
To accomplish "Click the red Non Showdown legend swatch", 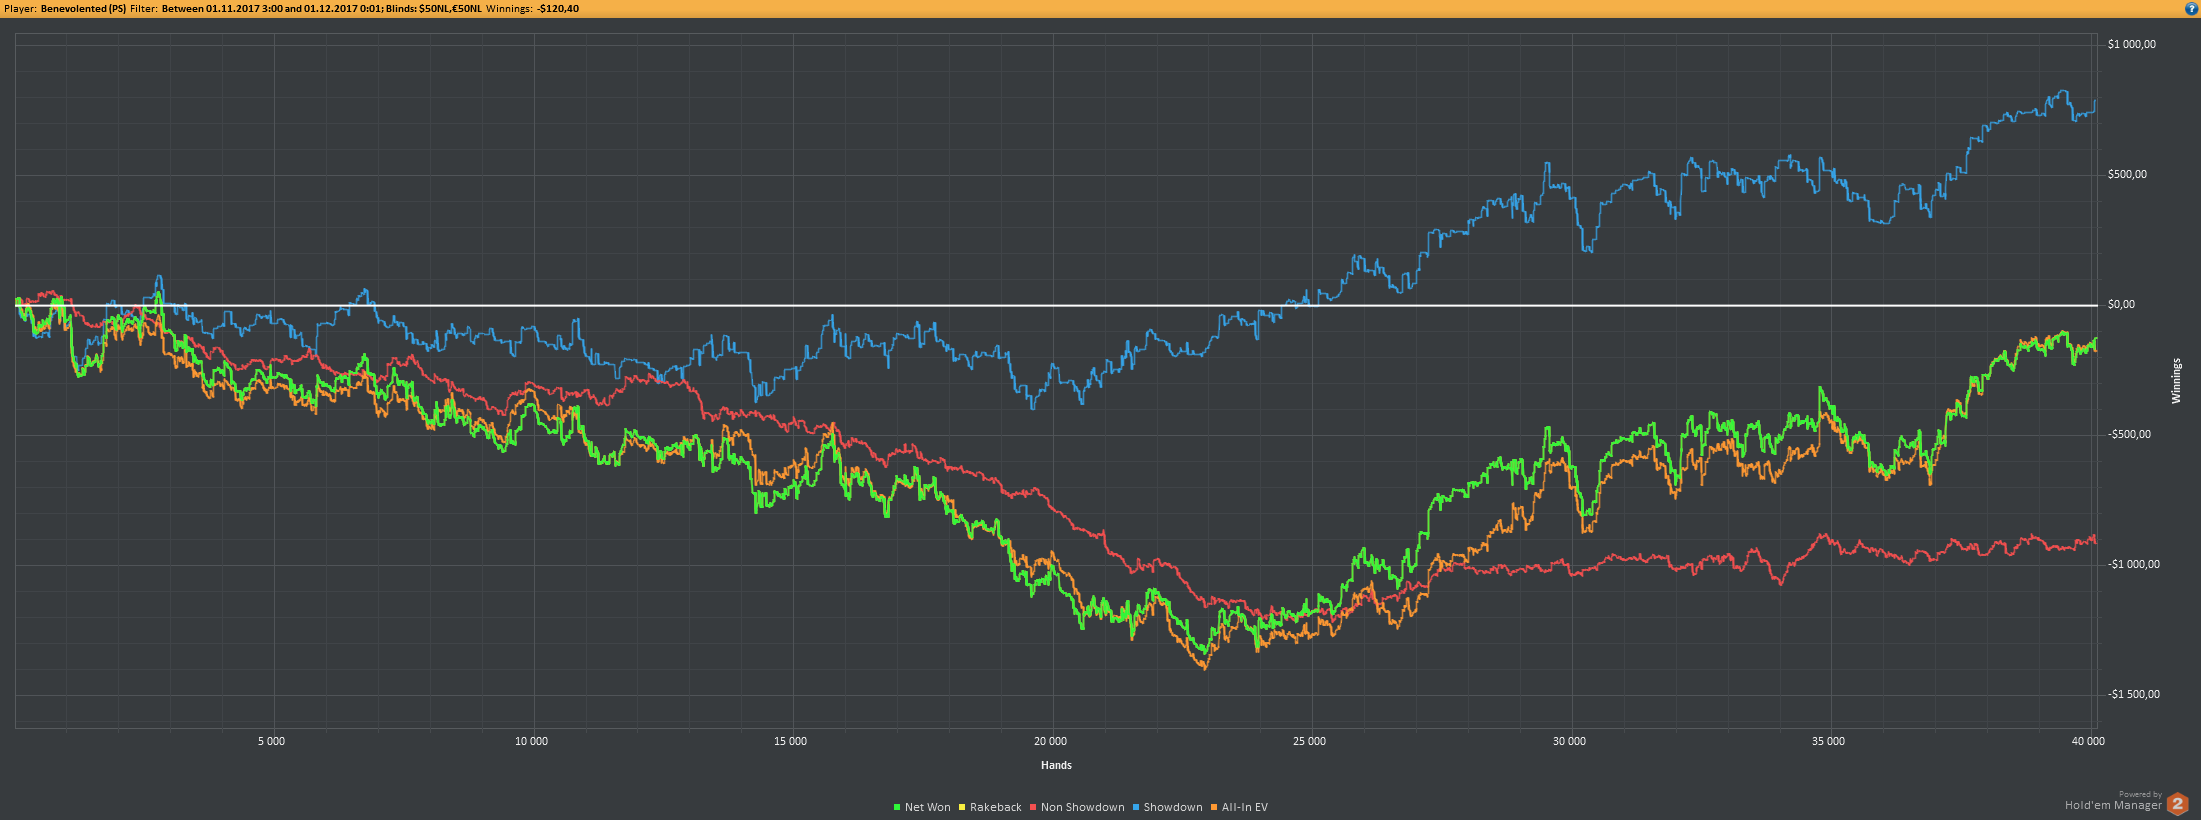I will 1033,807.
